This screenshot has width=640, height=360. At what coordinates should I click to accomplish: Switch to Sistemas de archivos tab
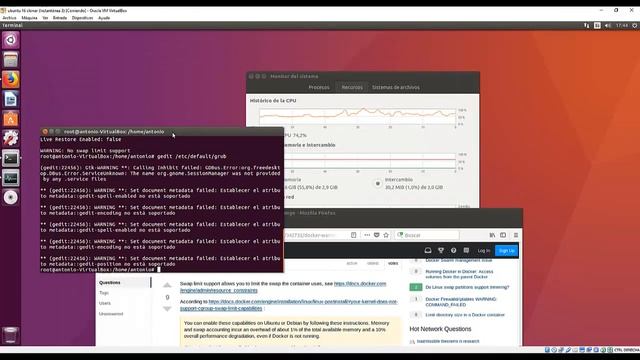point(396,87)
